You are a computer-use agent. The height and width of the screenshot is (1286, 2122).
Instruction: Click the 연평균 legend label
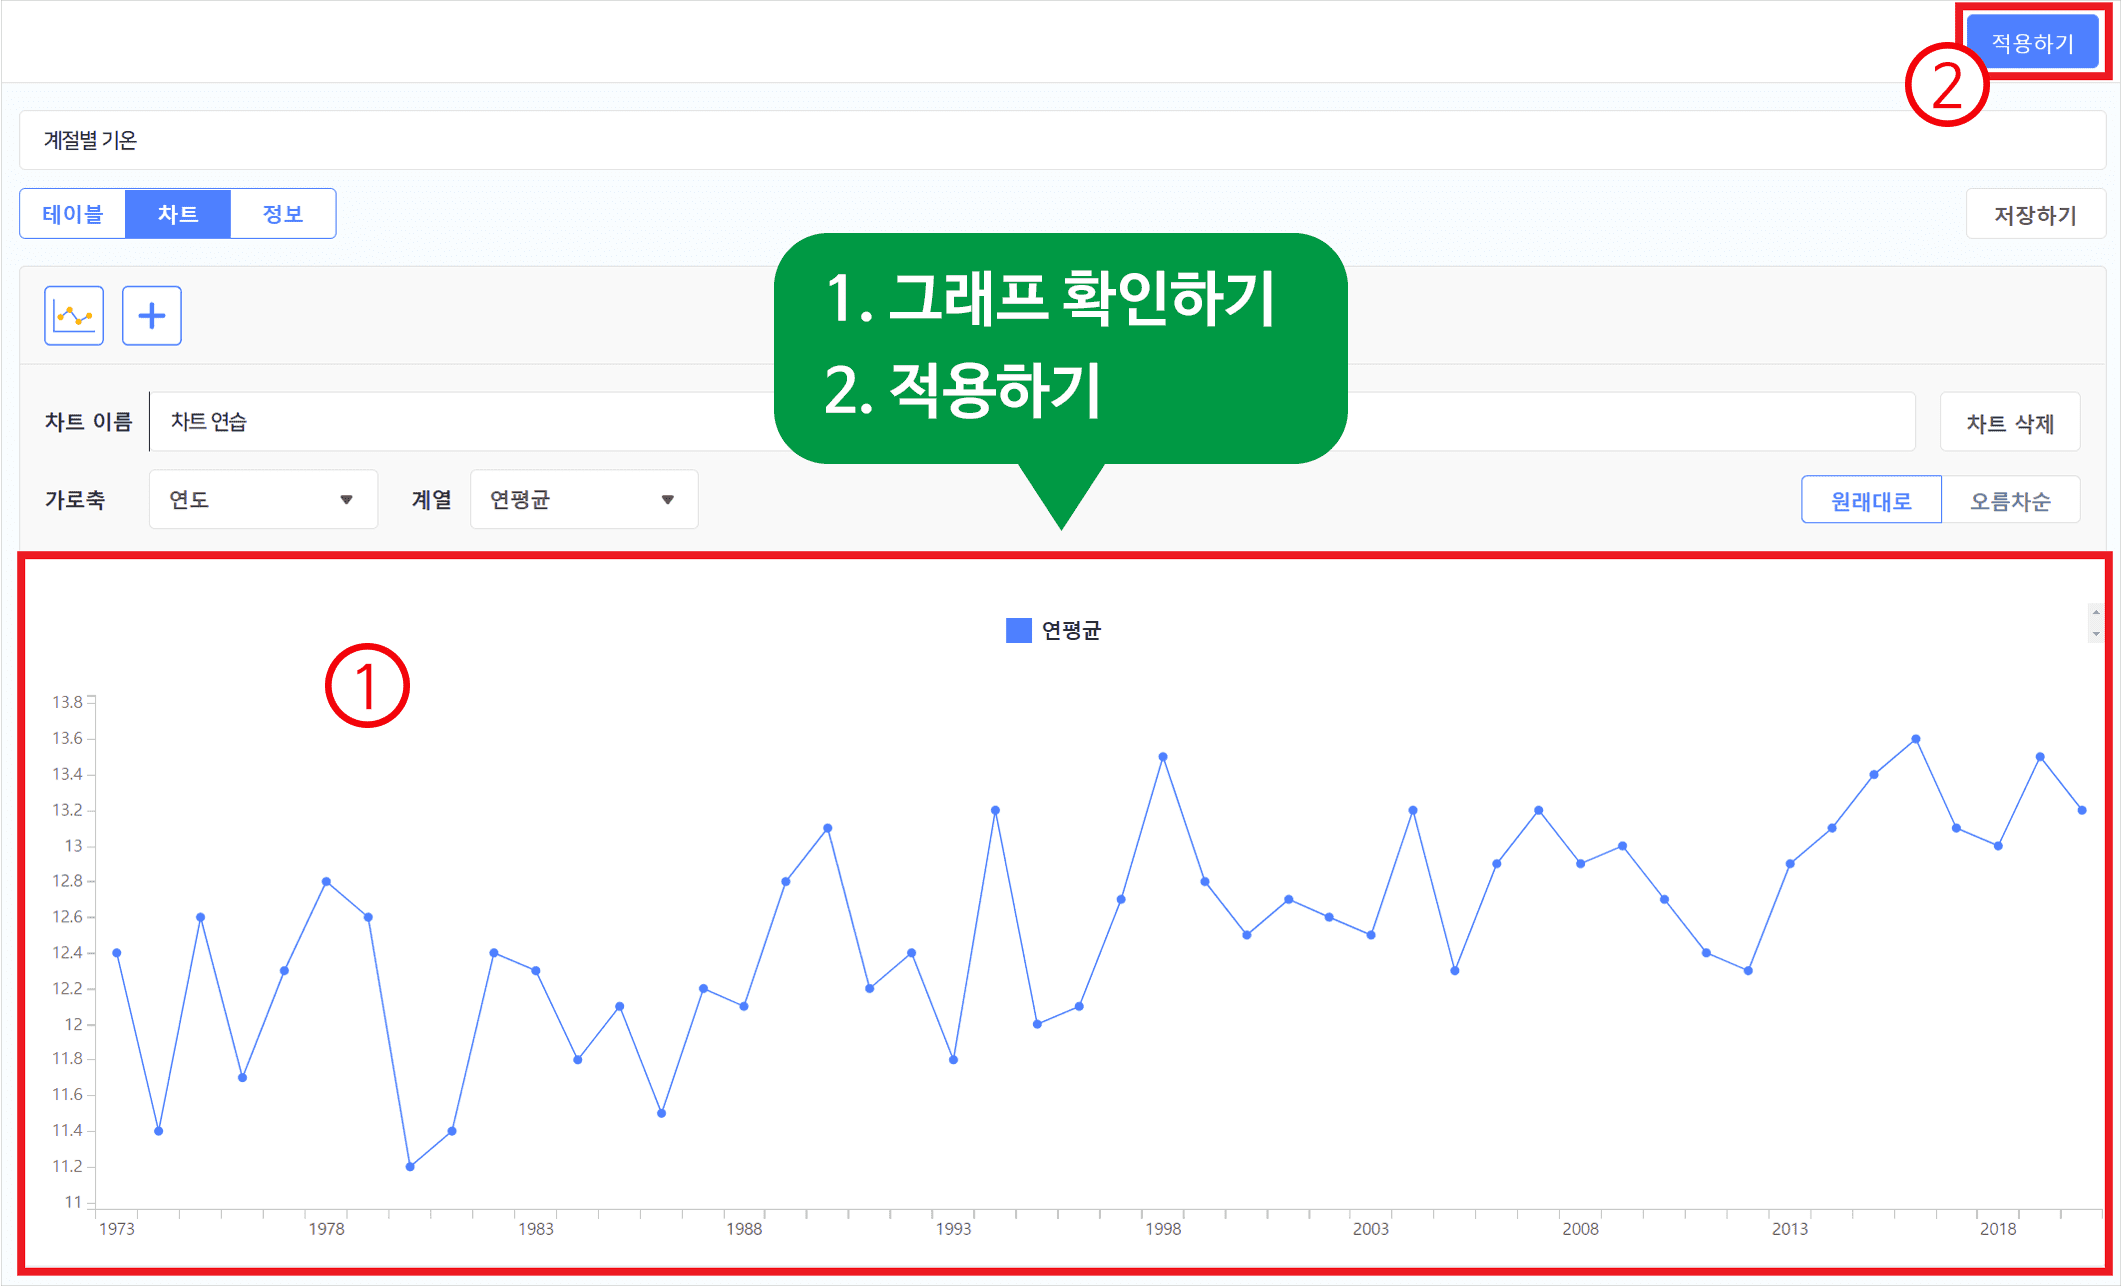point(1071,630)
